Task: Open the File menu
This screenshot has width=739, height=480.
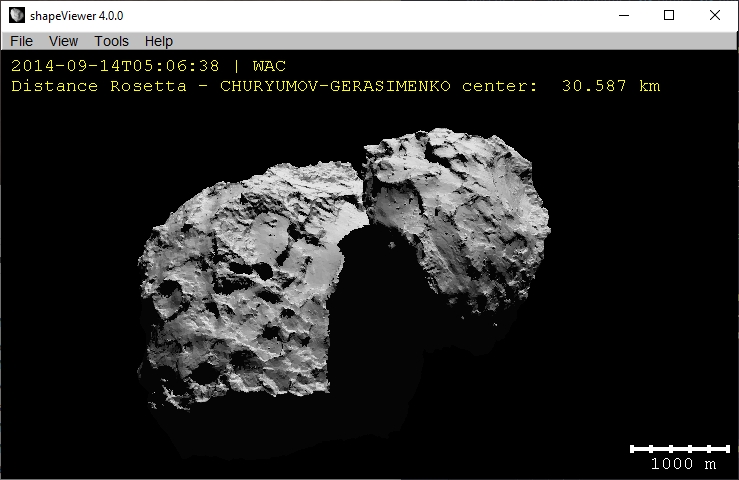Action: 21,41
